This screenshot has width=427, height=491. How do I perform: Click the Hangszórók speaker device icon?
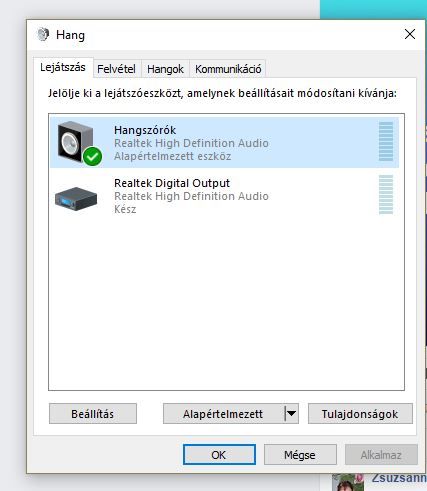76,142
